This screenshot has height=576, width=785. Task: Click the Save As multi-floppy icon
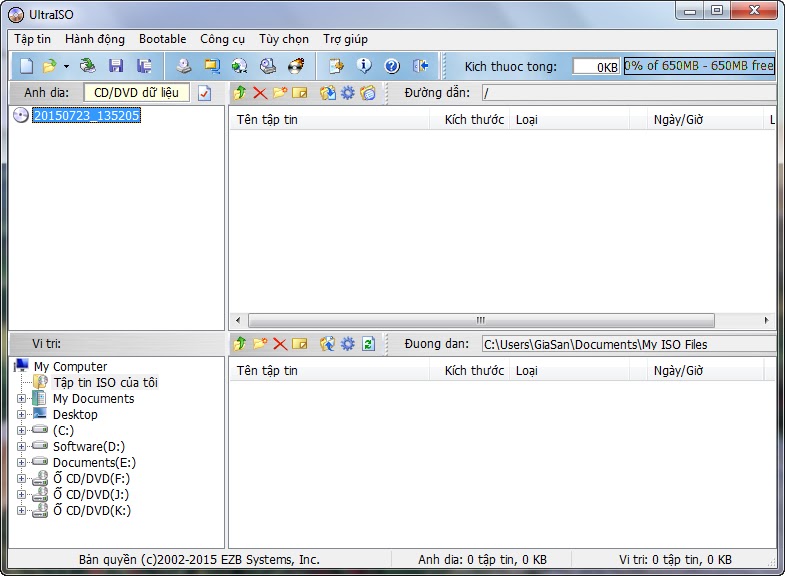coord(144,66)
